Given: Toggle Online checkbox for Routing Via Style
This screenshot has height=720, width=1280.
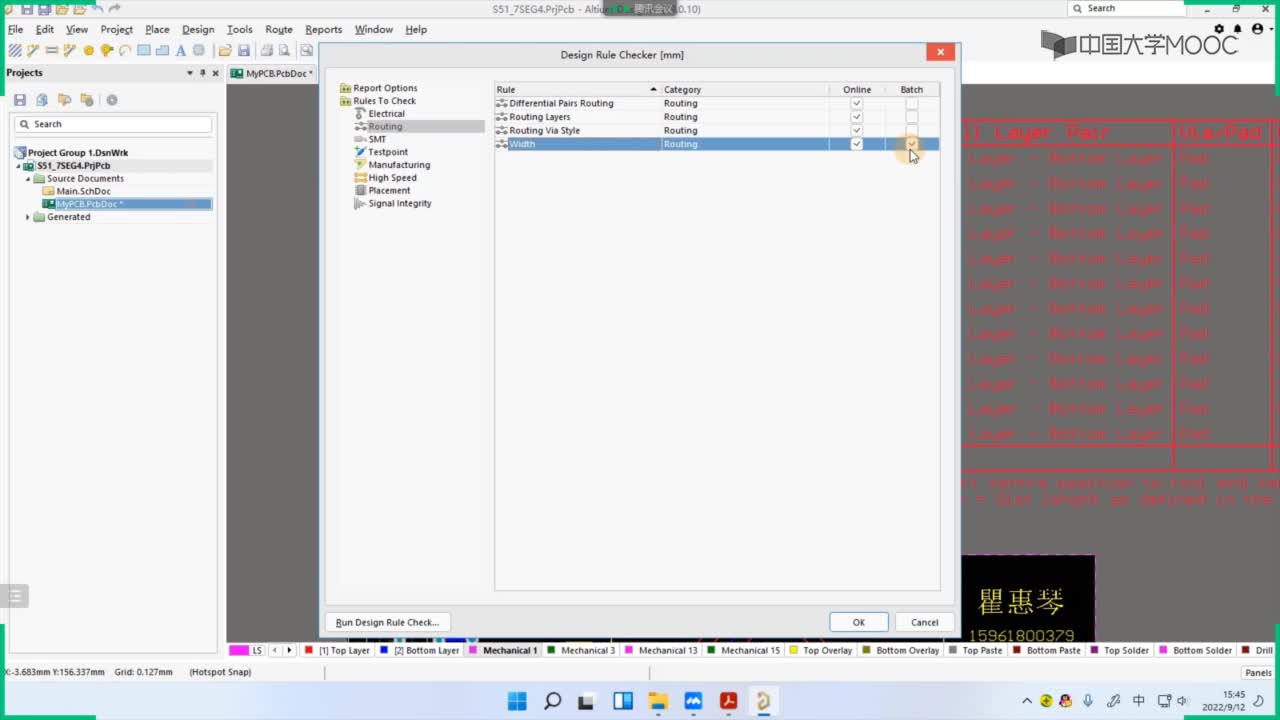Looking at the screenshot, I should click(x=856, y=130).
